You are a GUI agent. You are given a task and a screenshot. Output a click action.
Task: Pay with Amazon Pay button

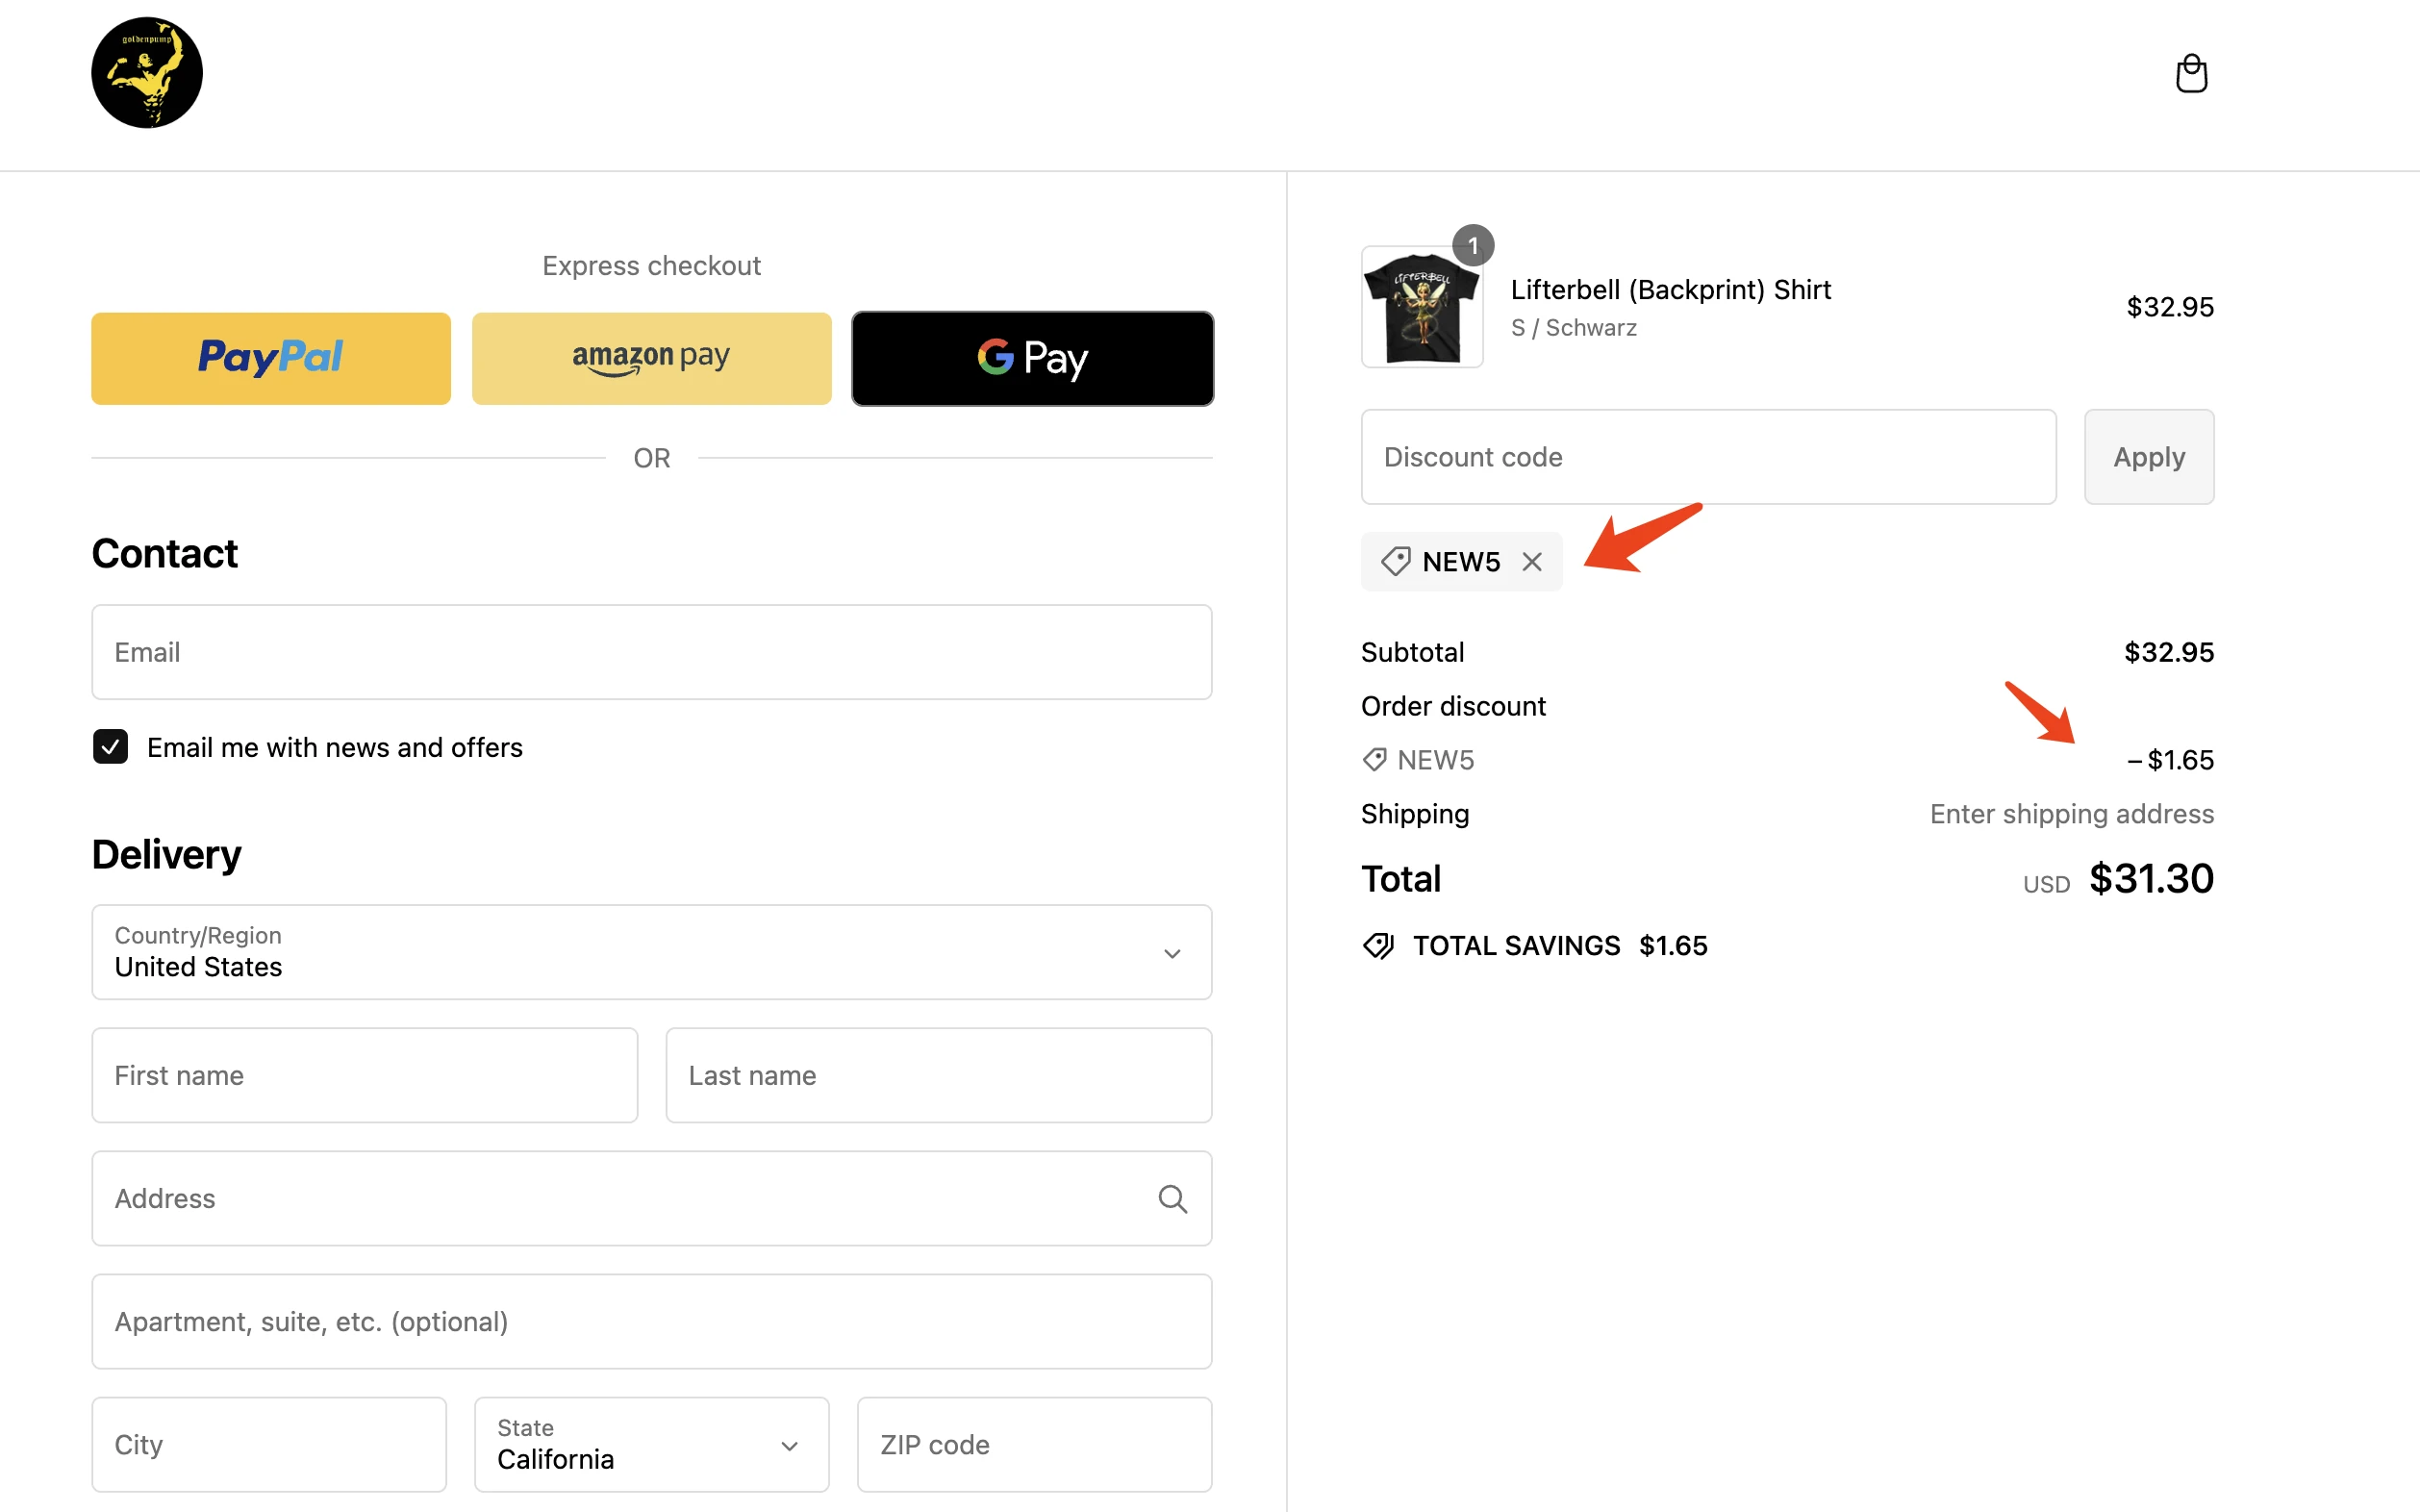pos(652,359)
